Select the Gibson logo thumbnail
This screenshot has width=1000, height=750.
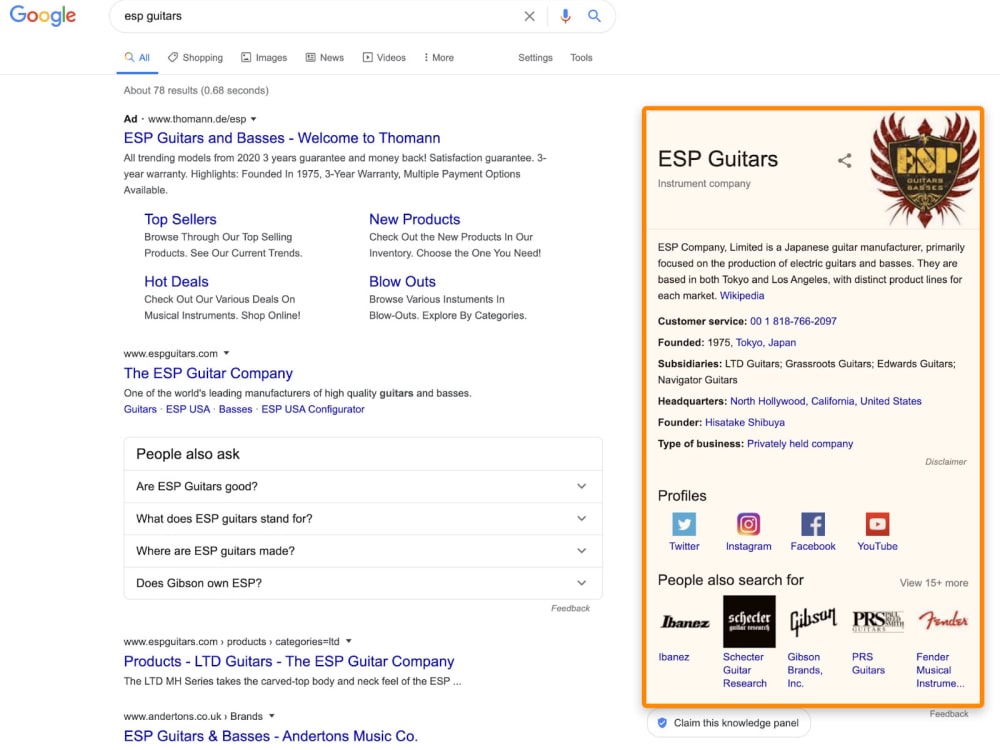pyautogui.click(x=813, y=622)
